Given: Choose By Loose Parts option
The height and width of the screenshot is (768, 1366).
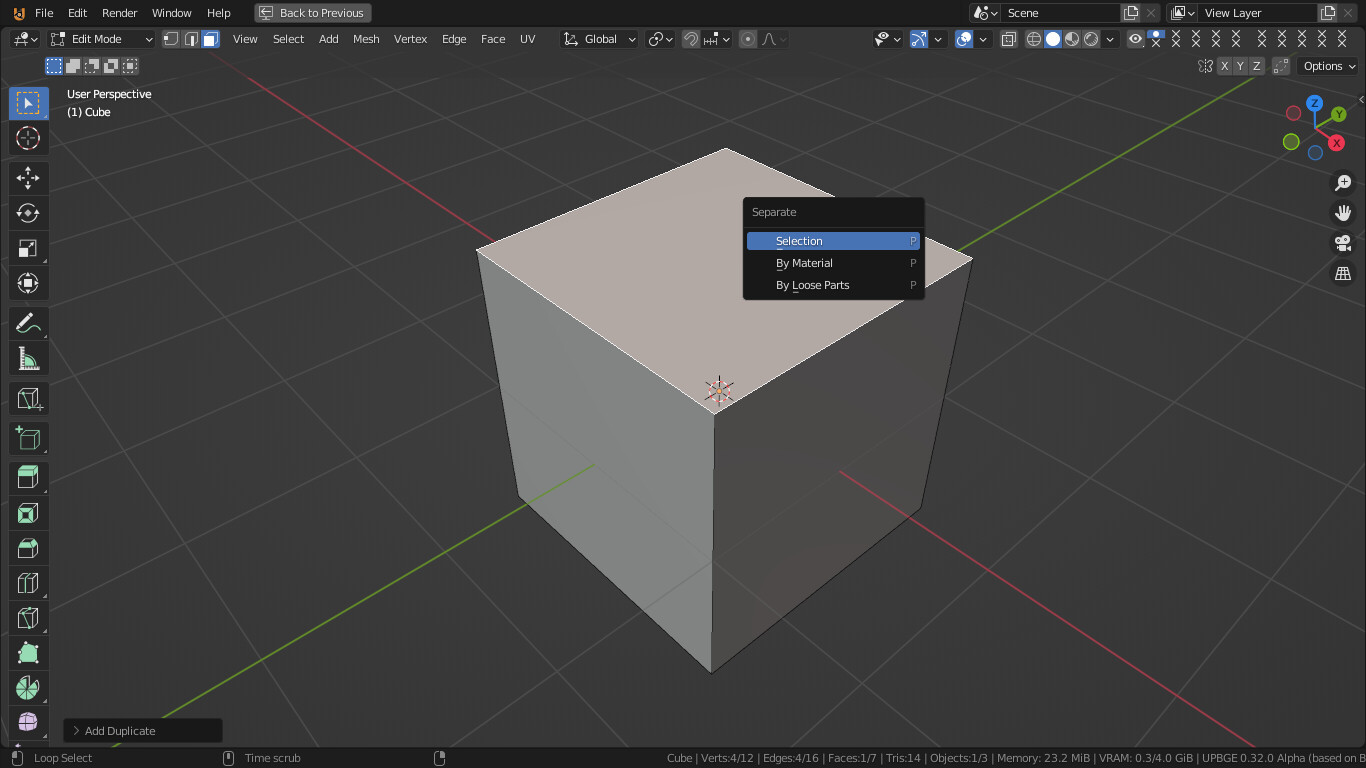Looking at the screenshot, I should (x=833, y=285).
